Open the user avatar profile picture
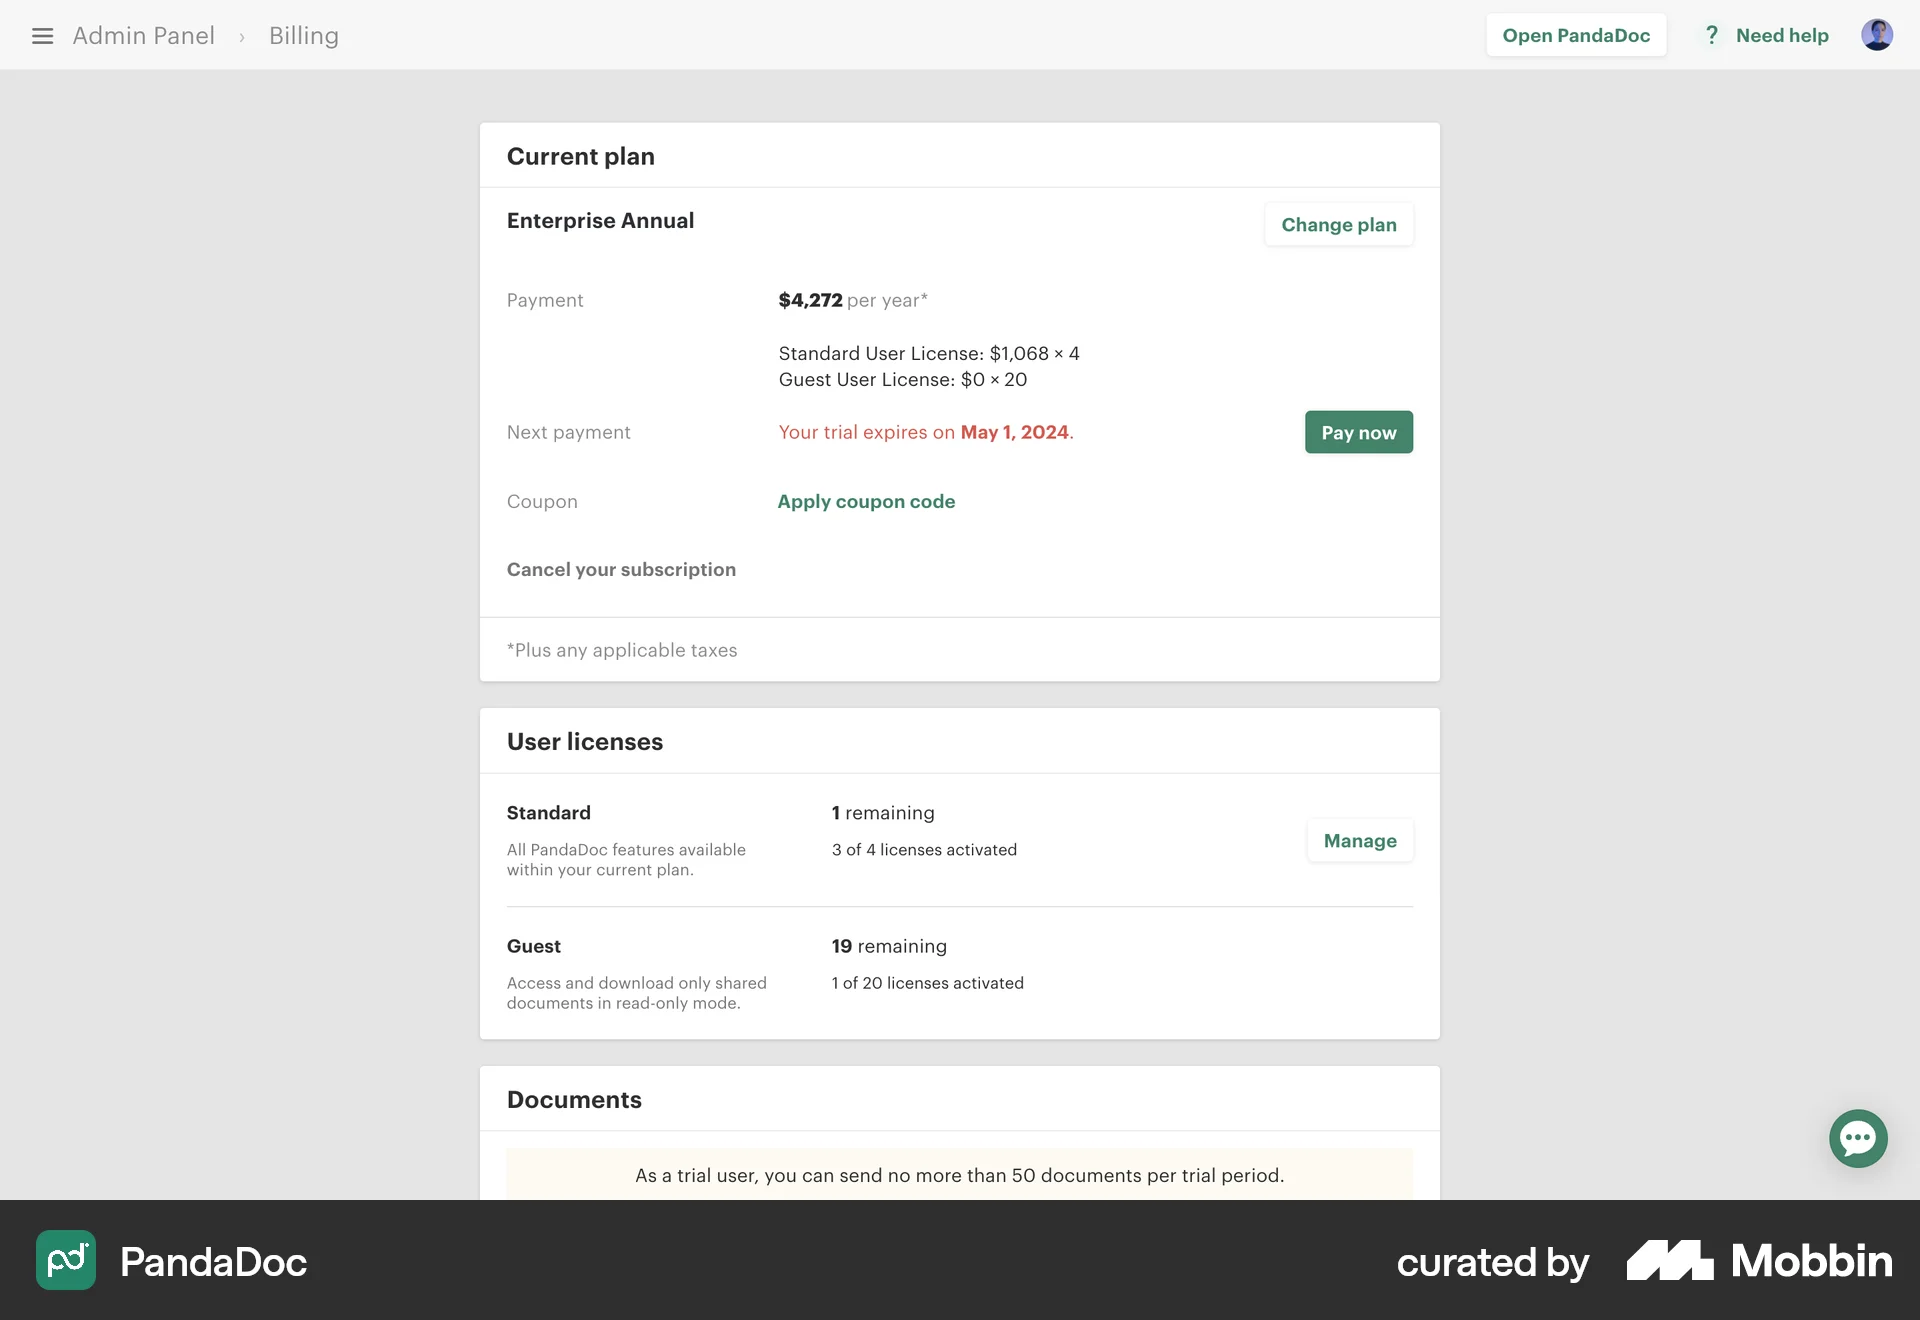The image size is (1920, 1320). 1878,34
